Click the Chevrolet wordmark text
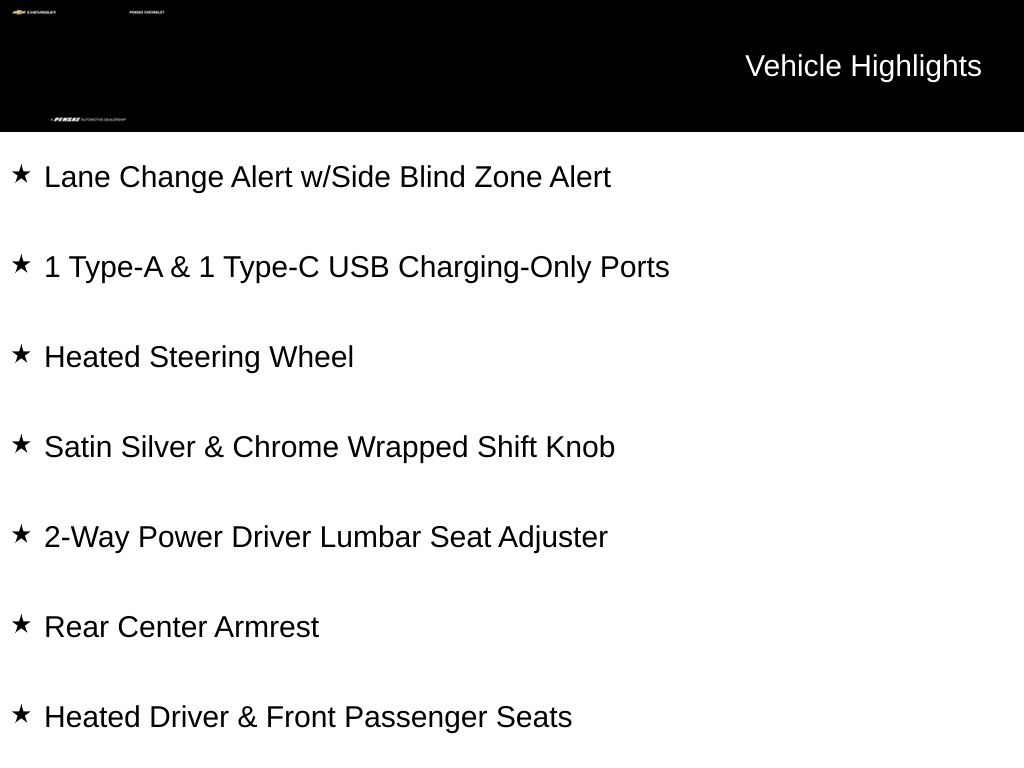The width and height of the screenshot is (1024, 768). pos(41,12)
